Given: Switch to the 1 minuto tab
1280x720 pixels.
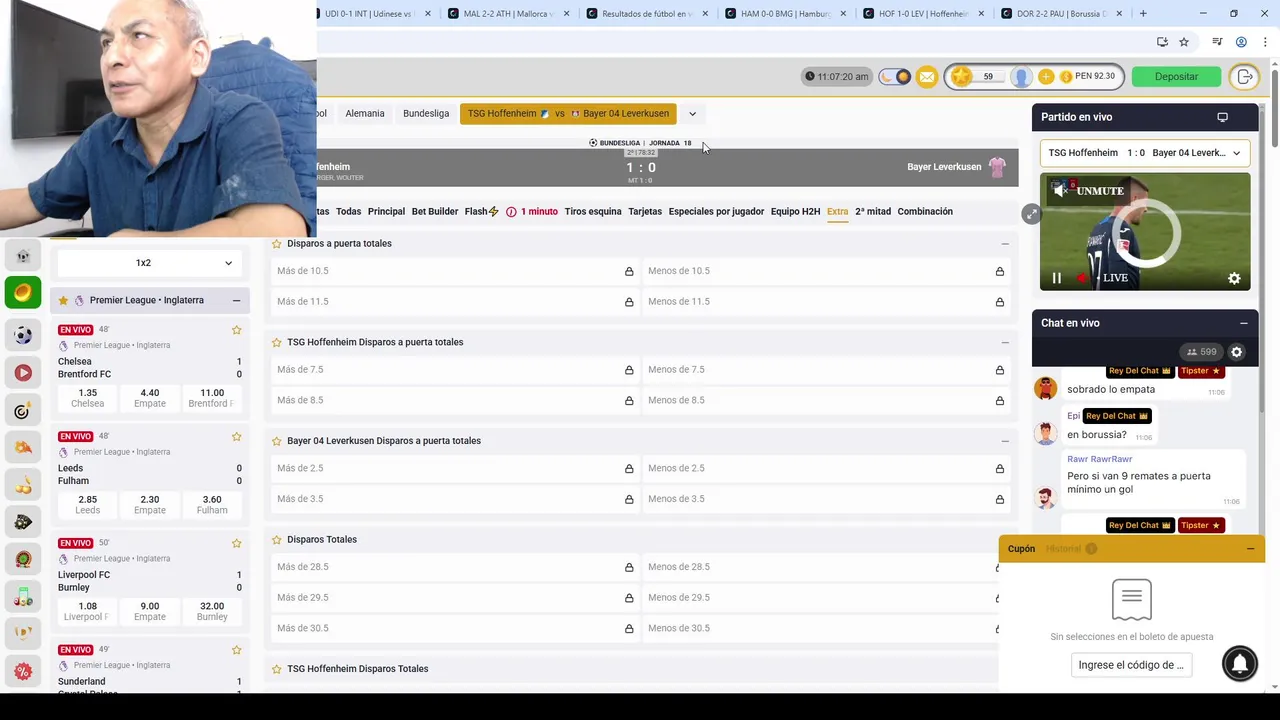Looking at the screenshot, I should point(532,212).
